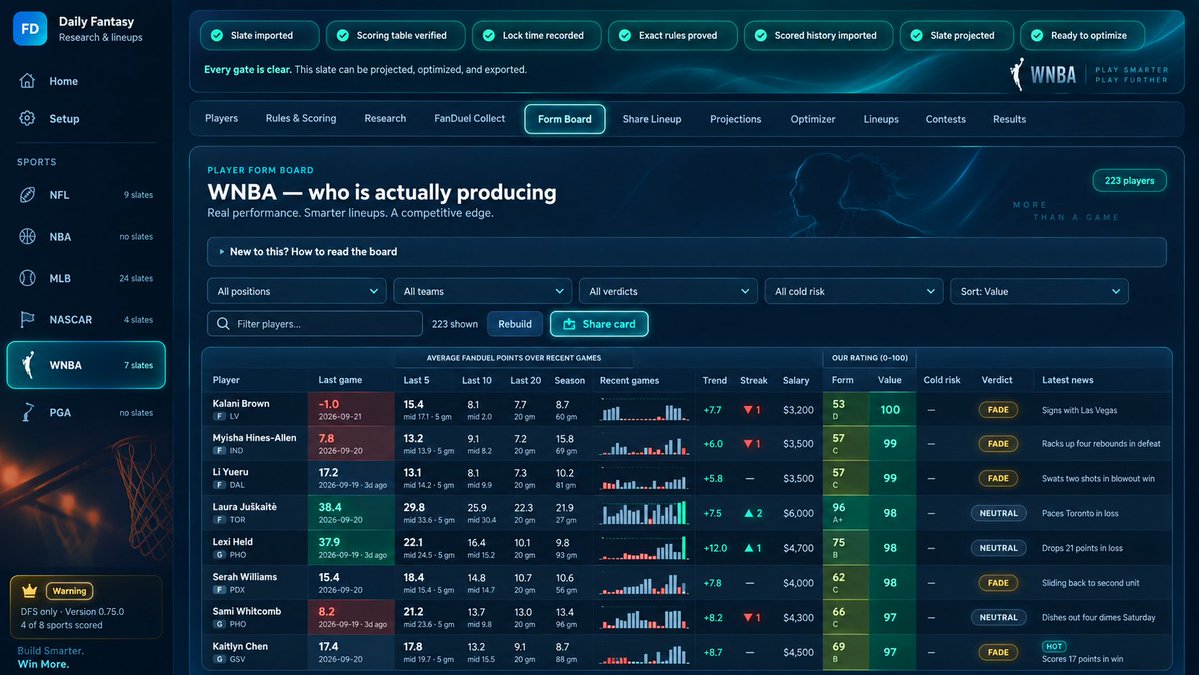Image resolution: width=1199 pixels, height=675 pixels.
Task: Select the Form Board tab
Action: tap(564, 119)
